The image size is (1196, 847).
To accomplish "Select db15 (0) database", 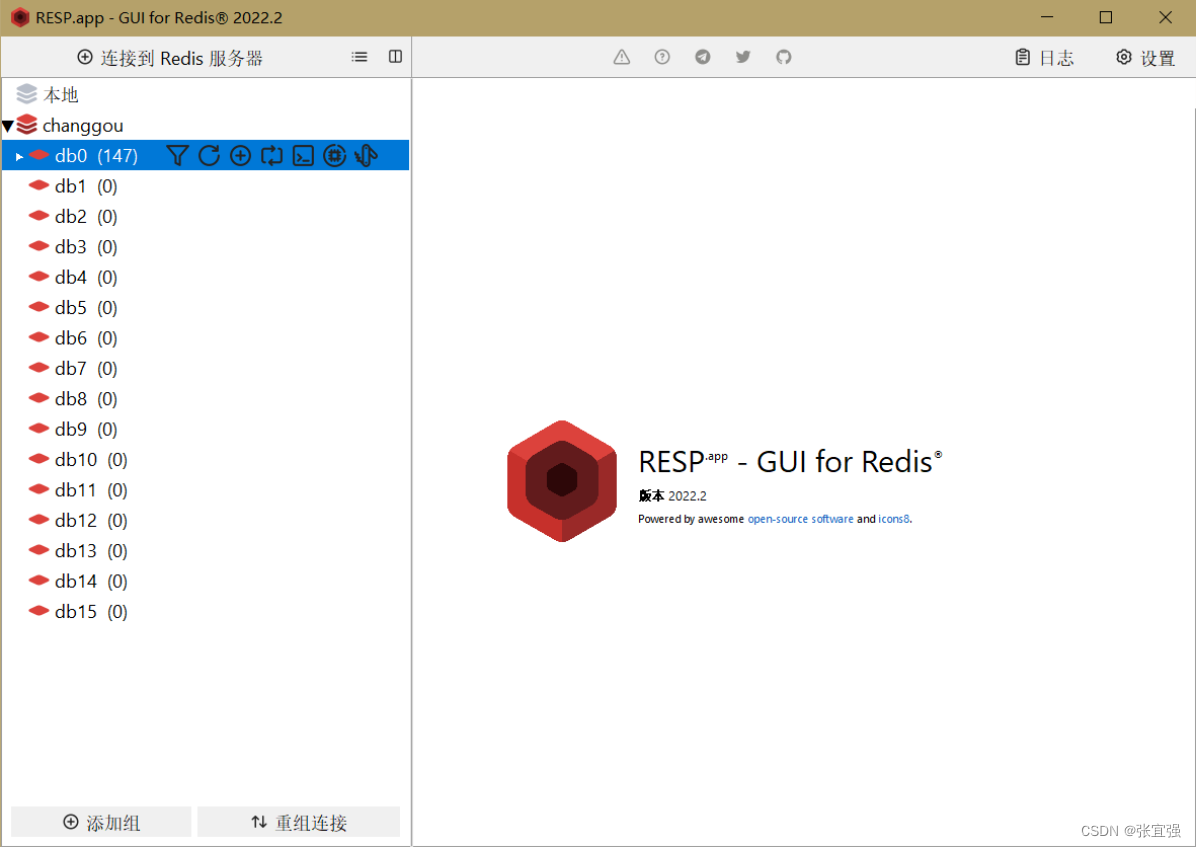I will 206,612.
